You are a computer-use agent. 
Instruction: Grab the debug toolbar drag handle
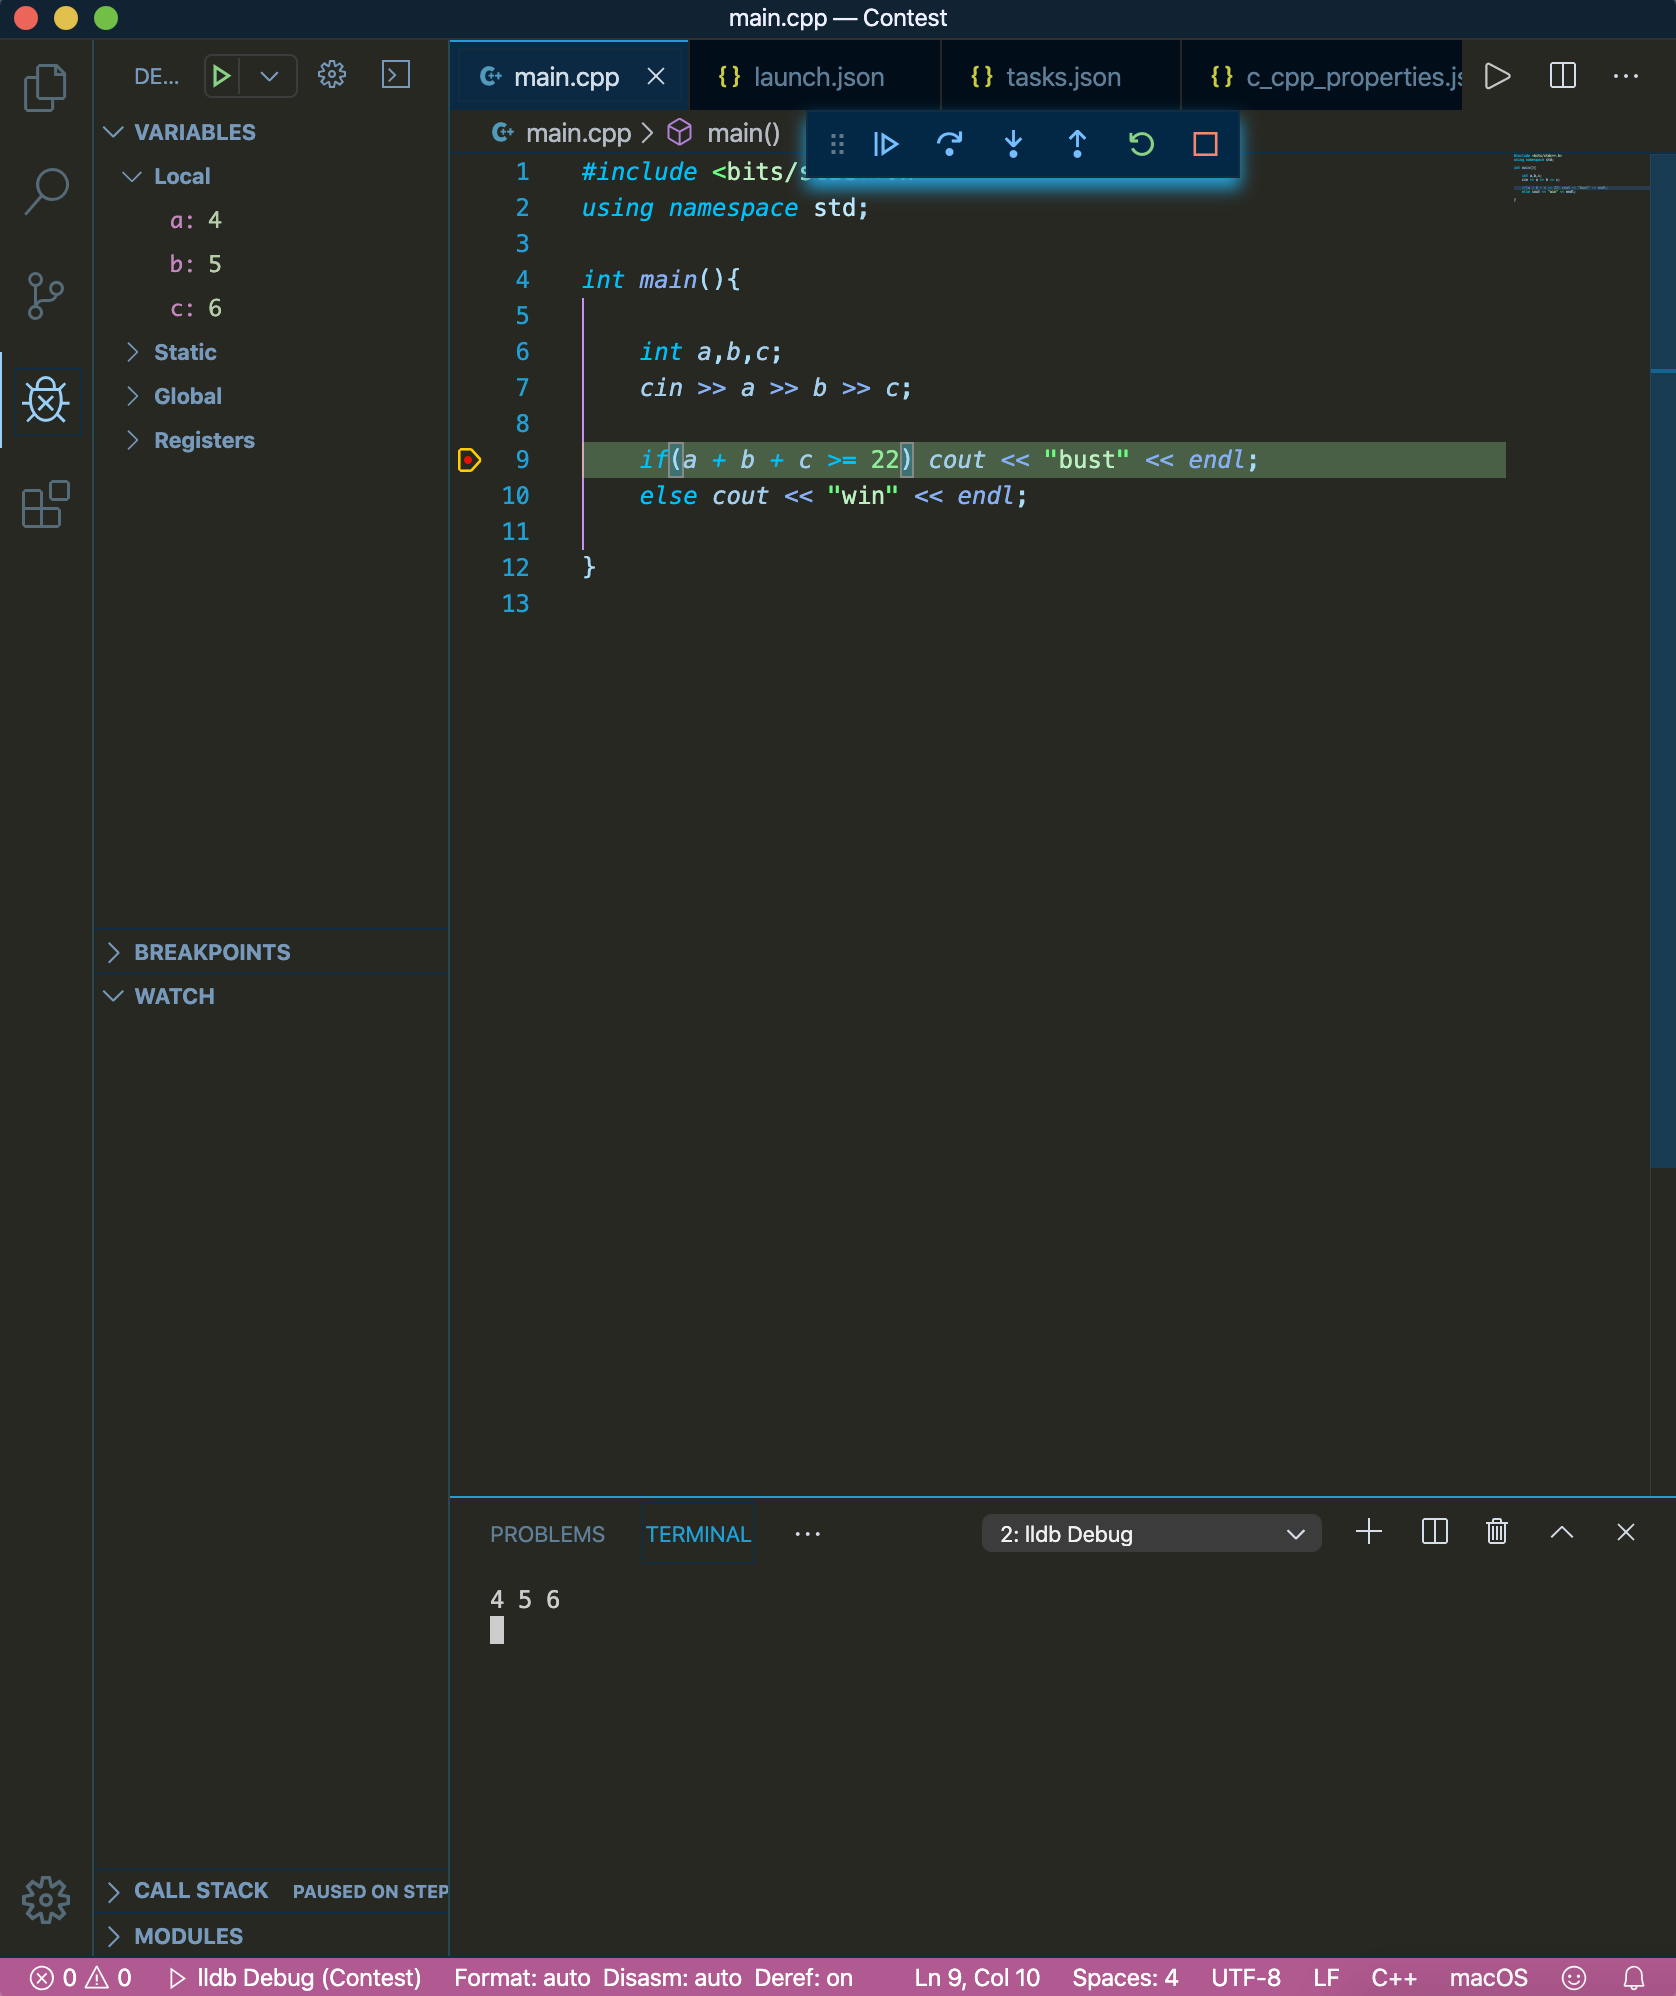[837, 145]
